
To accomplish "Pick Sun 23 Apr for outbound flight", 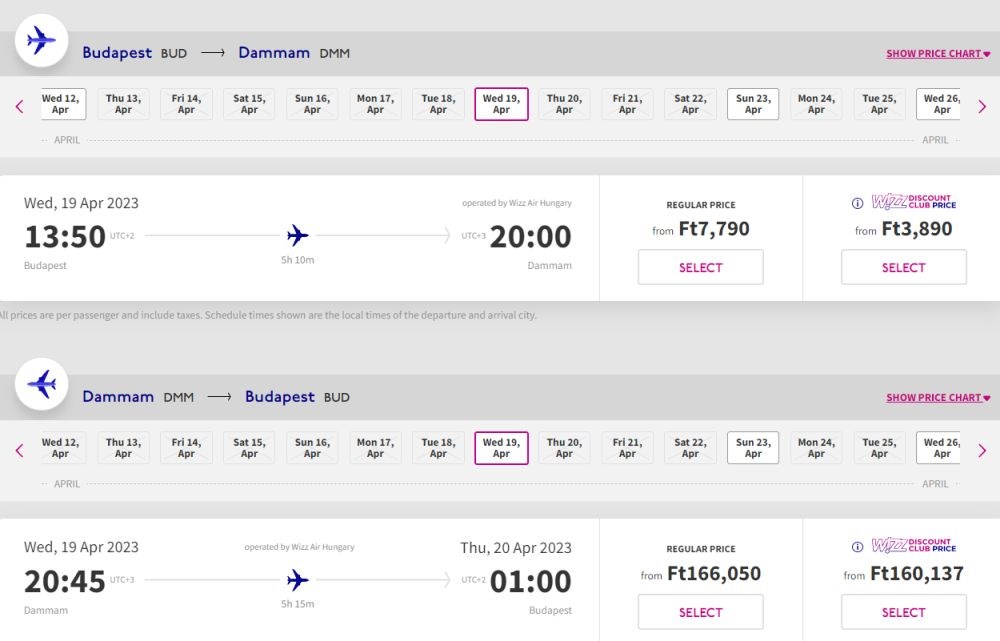I will tap(753, 104).
